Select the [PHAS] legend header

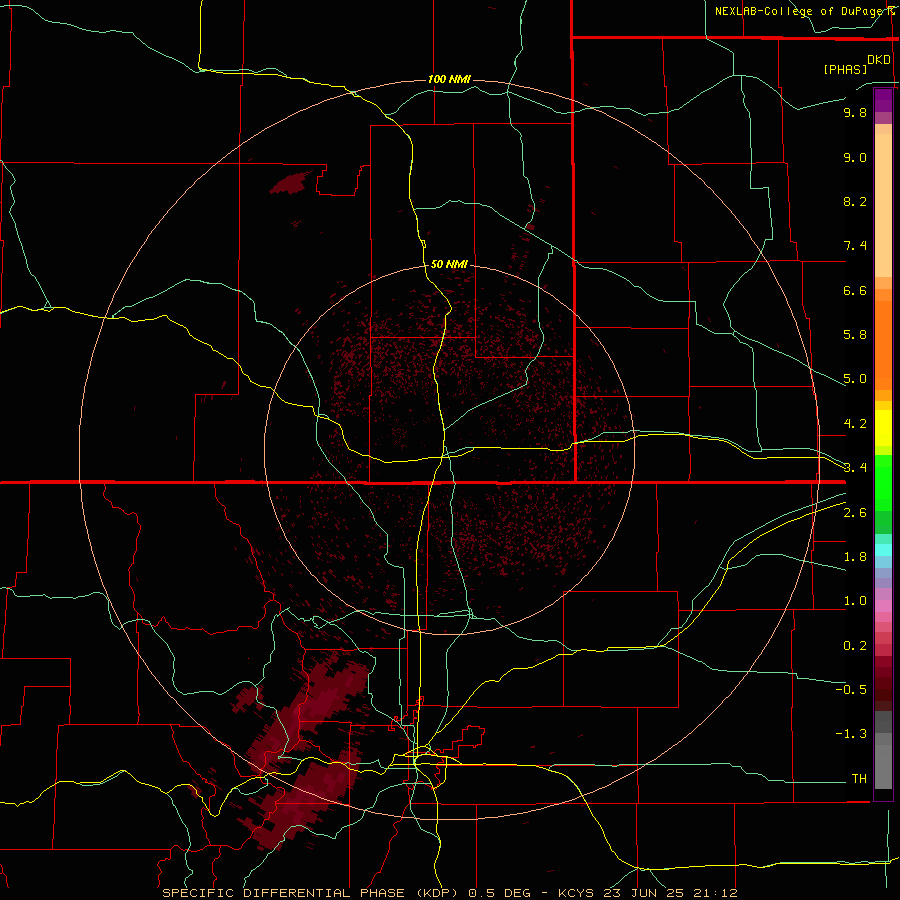pos(845,69)
